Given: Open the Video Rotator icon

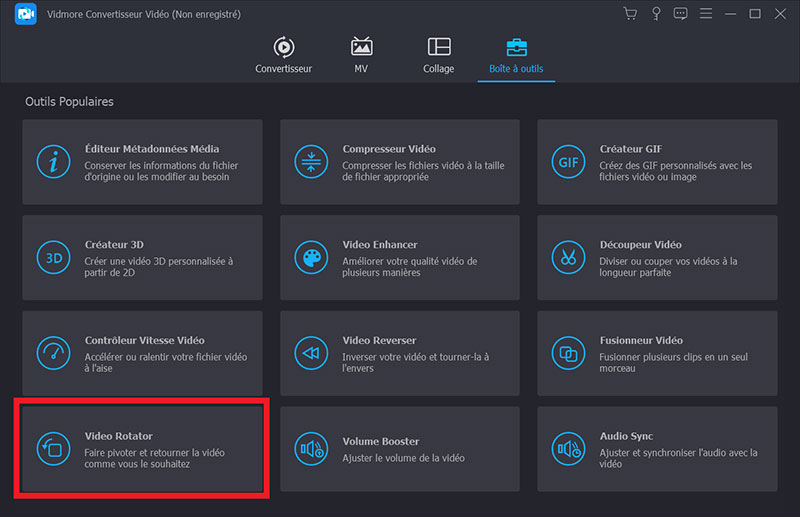Looking at the screenshot, I should pyautogui.click(x=53, y=449).
